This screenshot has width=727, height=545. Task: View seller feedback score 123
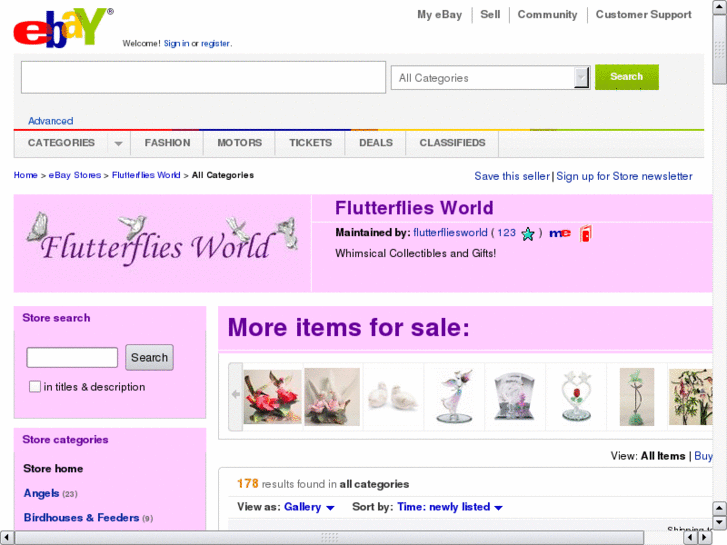point(506,232)
